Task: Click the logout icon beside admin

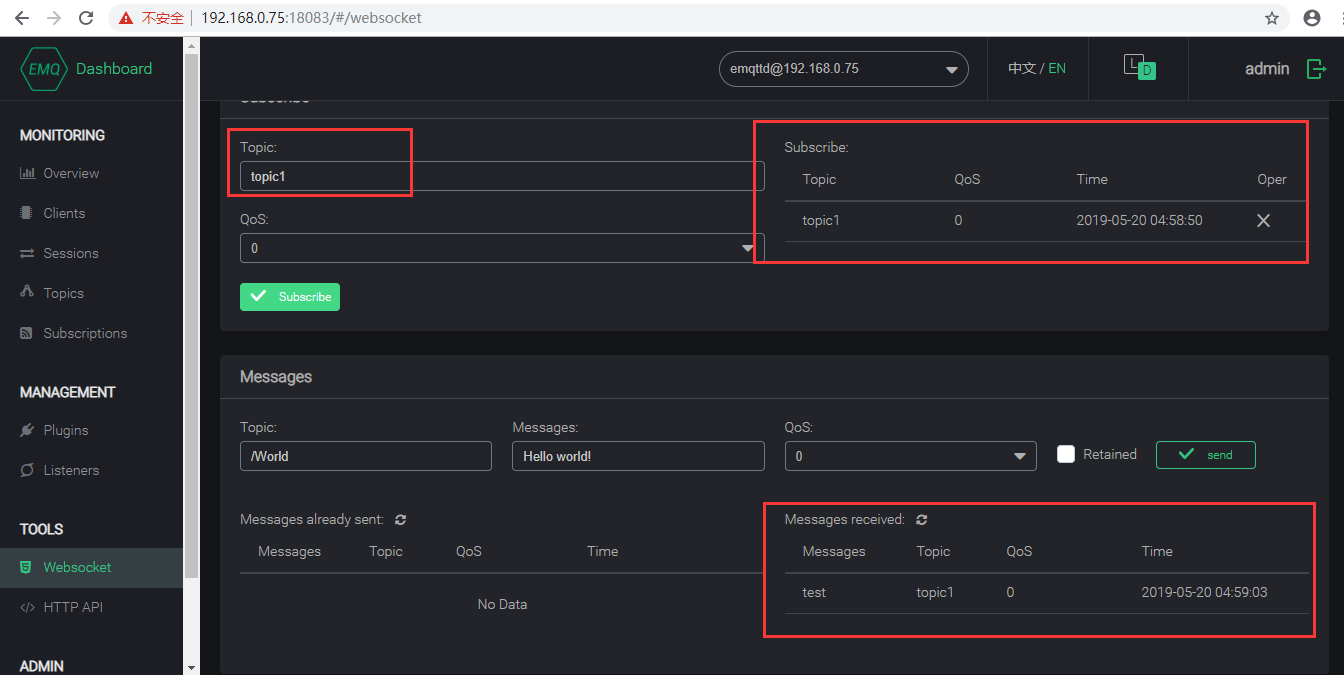Action: (1316, 68)
